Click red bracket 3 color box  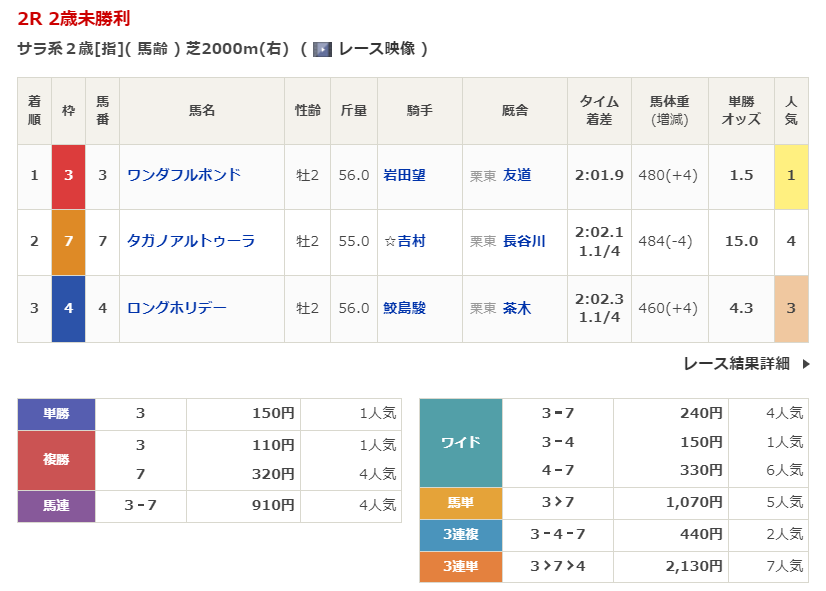(x=69, y=176)
